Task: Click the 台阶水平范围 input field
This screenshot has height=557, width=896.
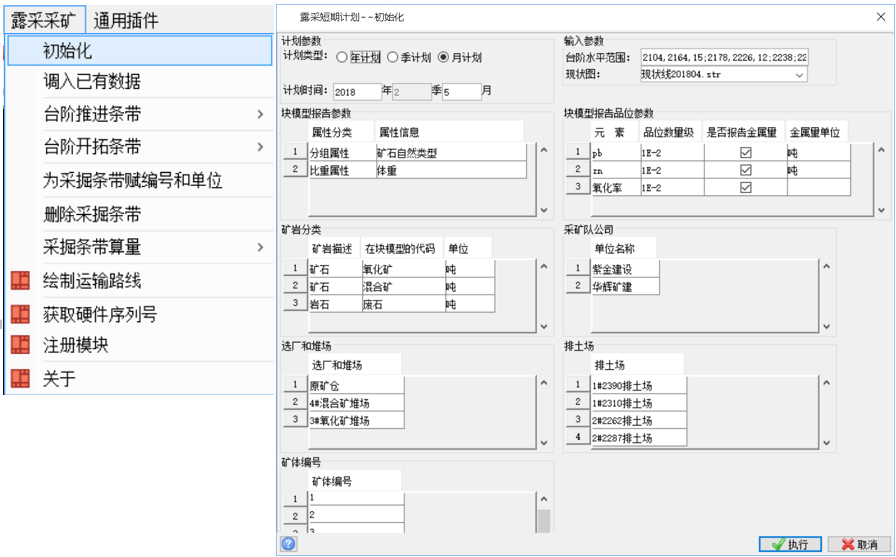Action: 723,58
